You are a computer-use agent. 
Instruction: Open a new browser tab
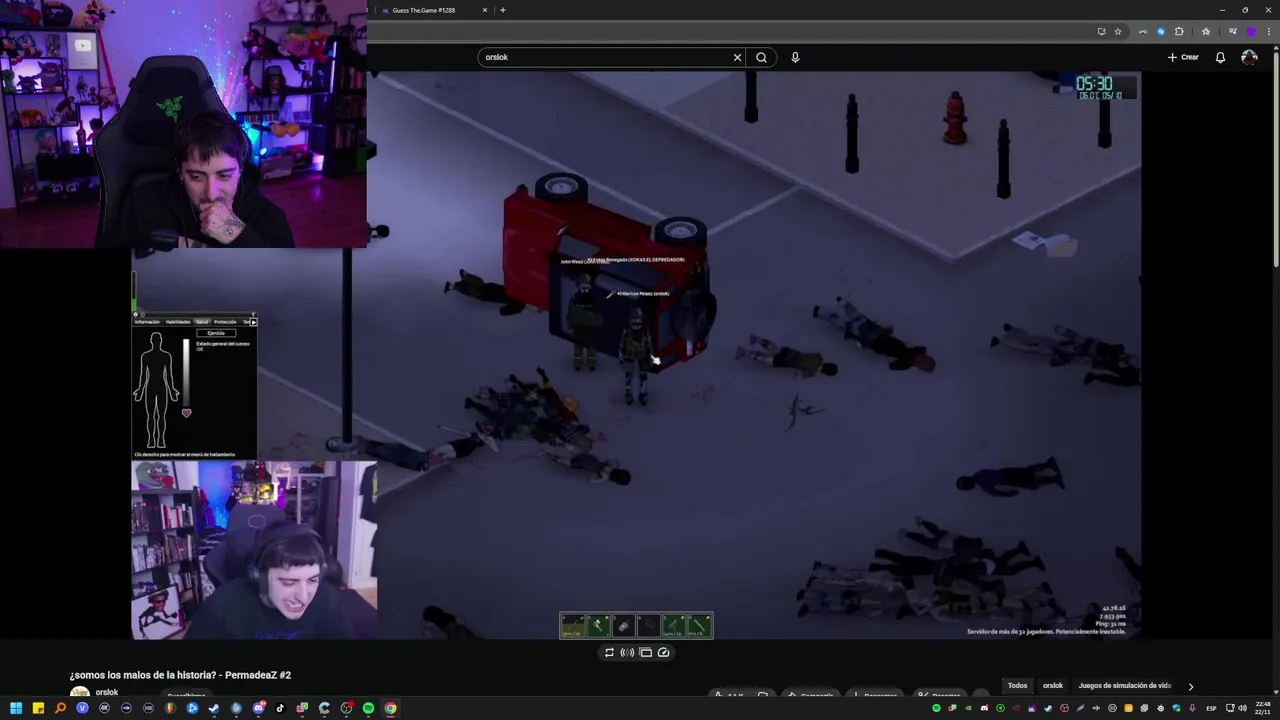pyautogui.click(x=503, y=10)
